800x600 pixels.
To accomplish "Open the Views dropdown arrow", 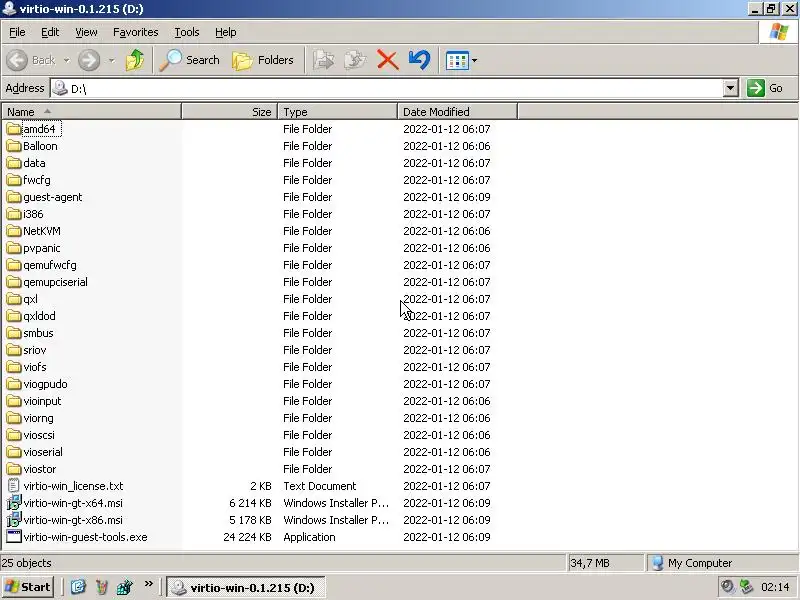I will (x=474, y=61).
